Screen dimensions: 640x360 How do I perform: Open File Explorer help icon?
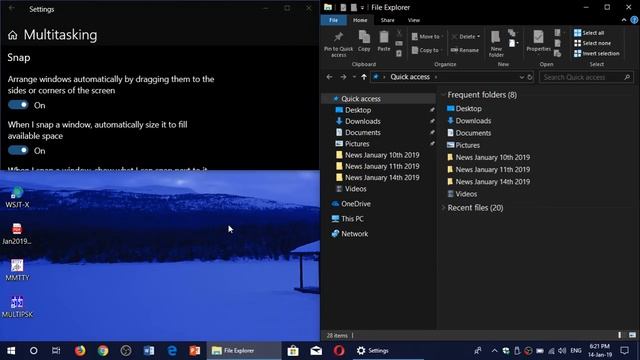click(x=634, y=20)
